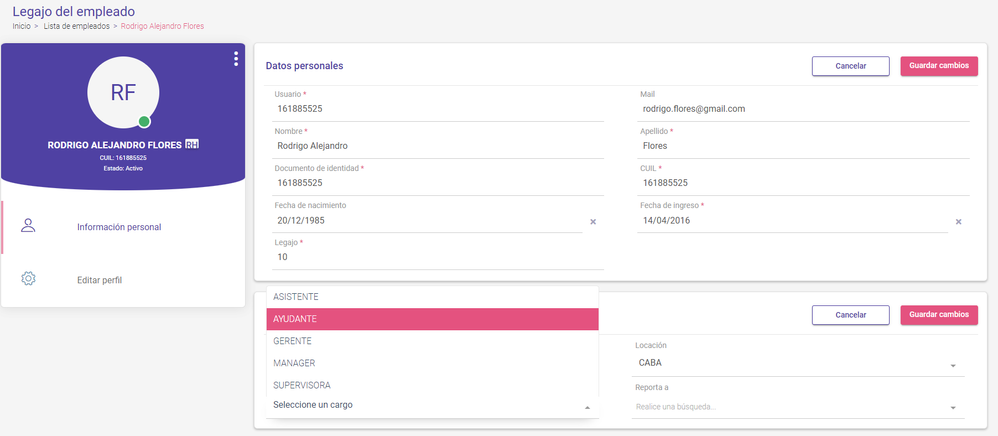
Task: Click the person icon for Información personal
Action: click(x=28, y=225)
